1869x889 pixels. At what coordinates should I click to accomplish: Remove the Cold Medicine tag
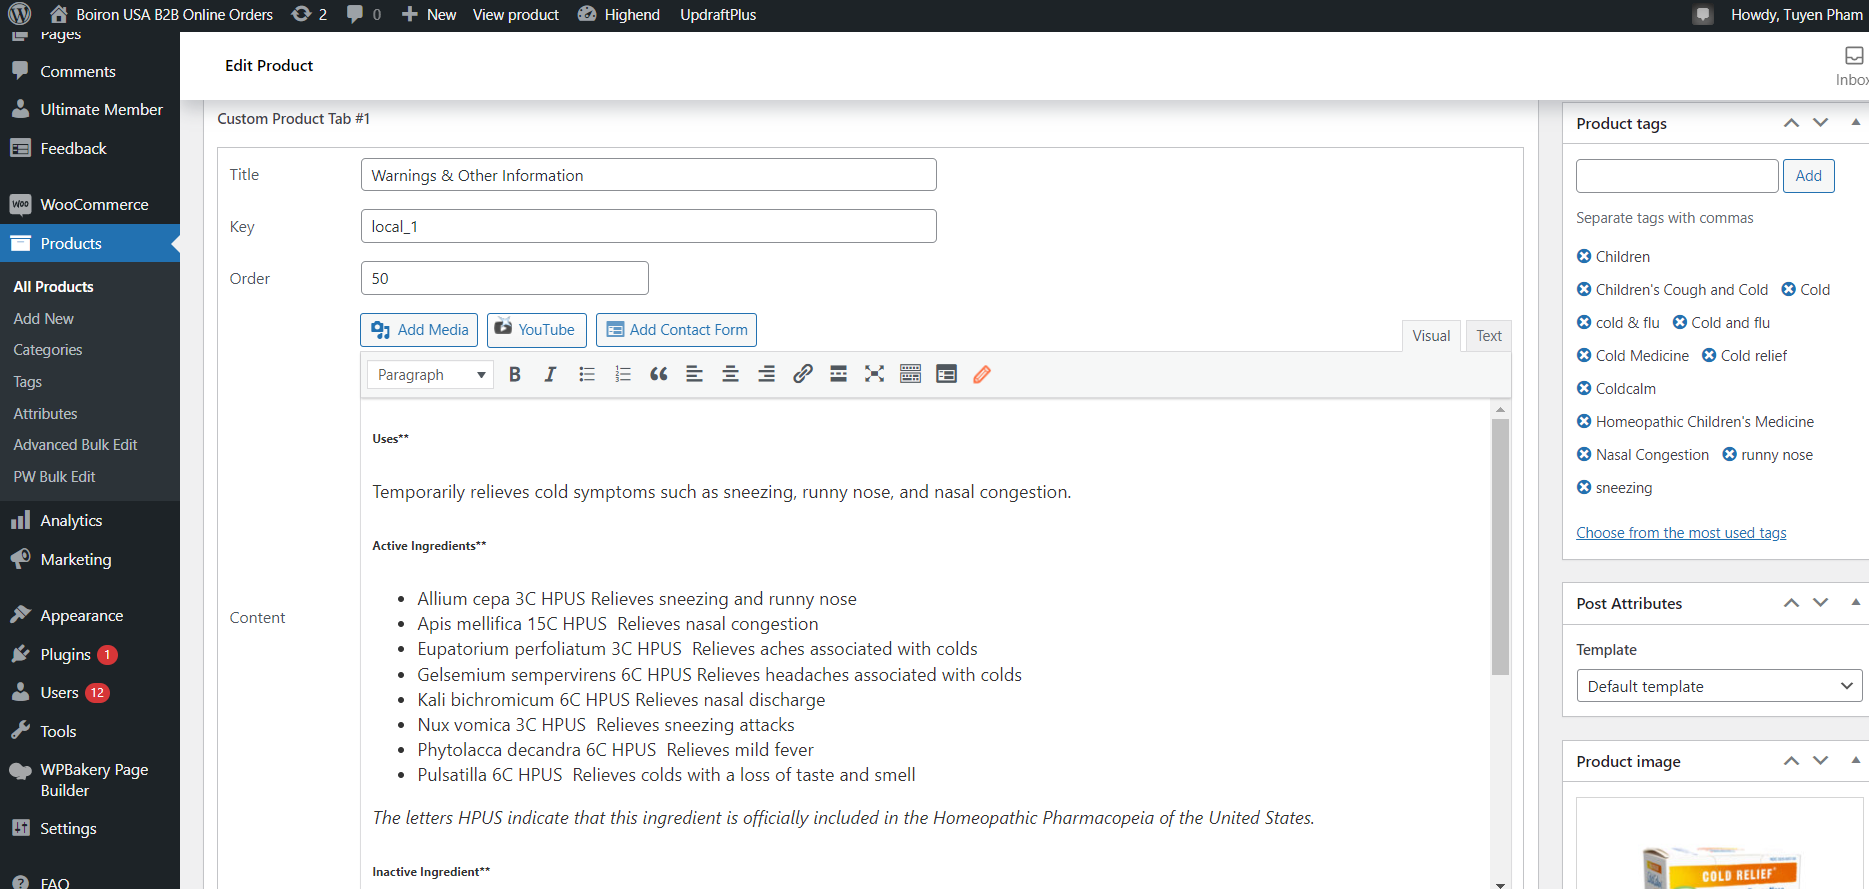click(1584, 355)
